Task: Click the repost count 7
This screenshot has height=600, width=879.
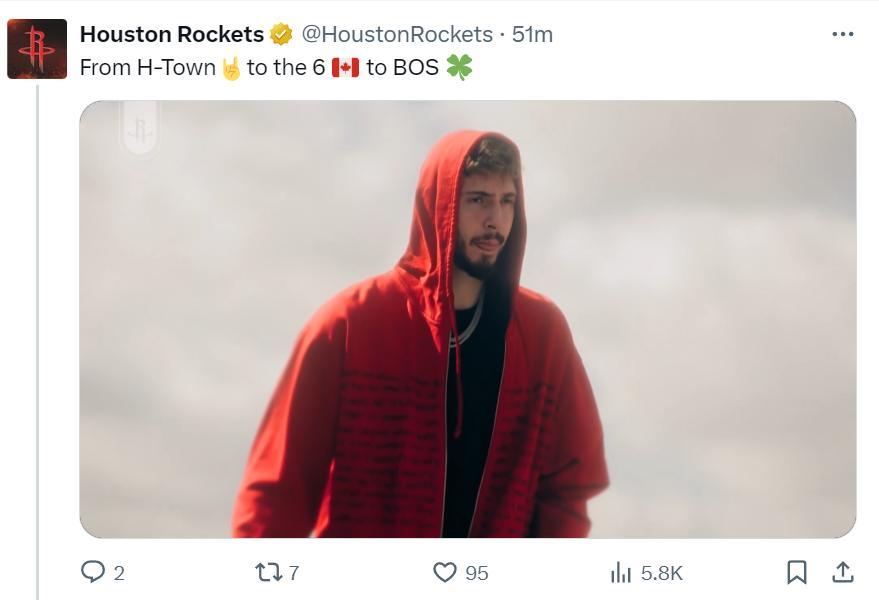Action: pos(294,573)
